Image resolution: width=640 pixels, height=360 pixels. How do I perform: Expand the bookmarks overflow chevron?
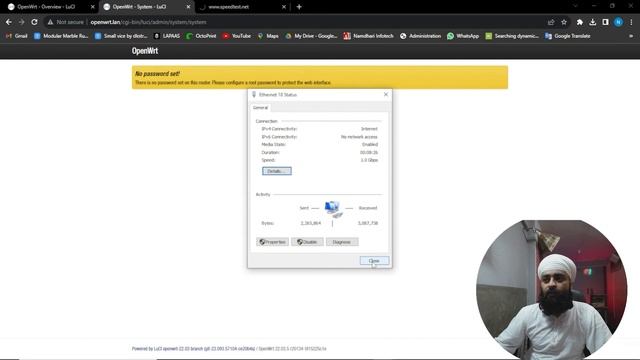(631, 36)
